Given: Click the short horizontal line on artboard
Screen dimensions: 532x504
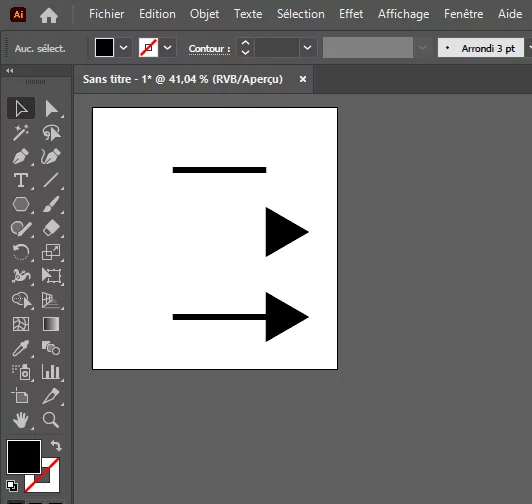Looking at the screenshot, I should pyautogui.click(x=219, y=170).
